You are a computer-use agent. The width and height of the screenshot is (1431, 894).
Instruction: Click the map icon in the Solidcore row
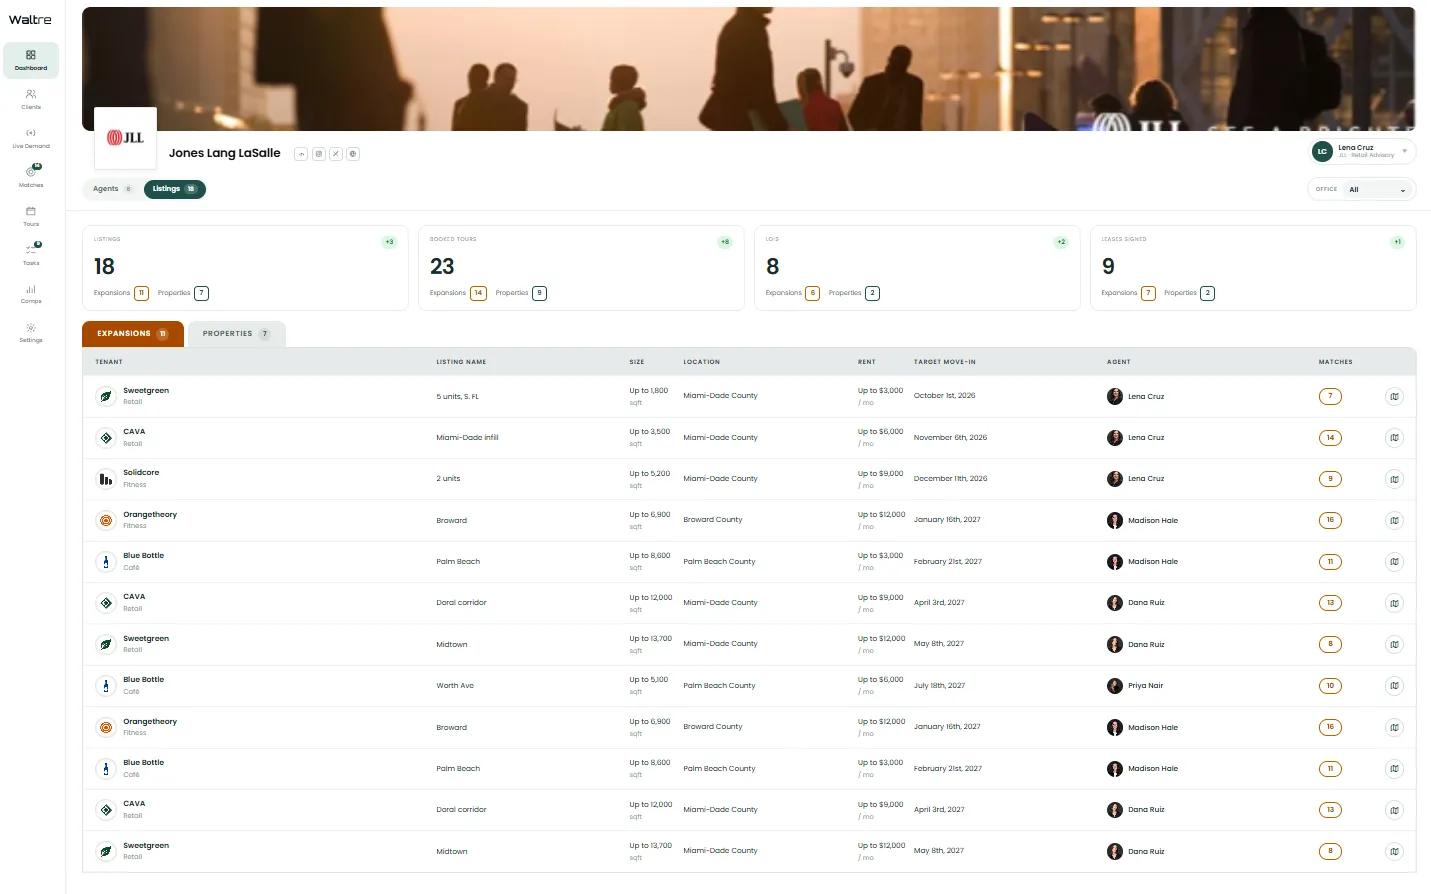click(1394, 479)
